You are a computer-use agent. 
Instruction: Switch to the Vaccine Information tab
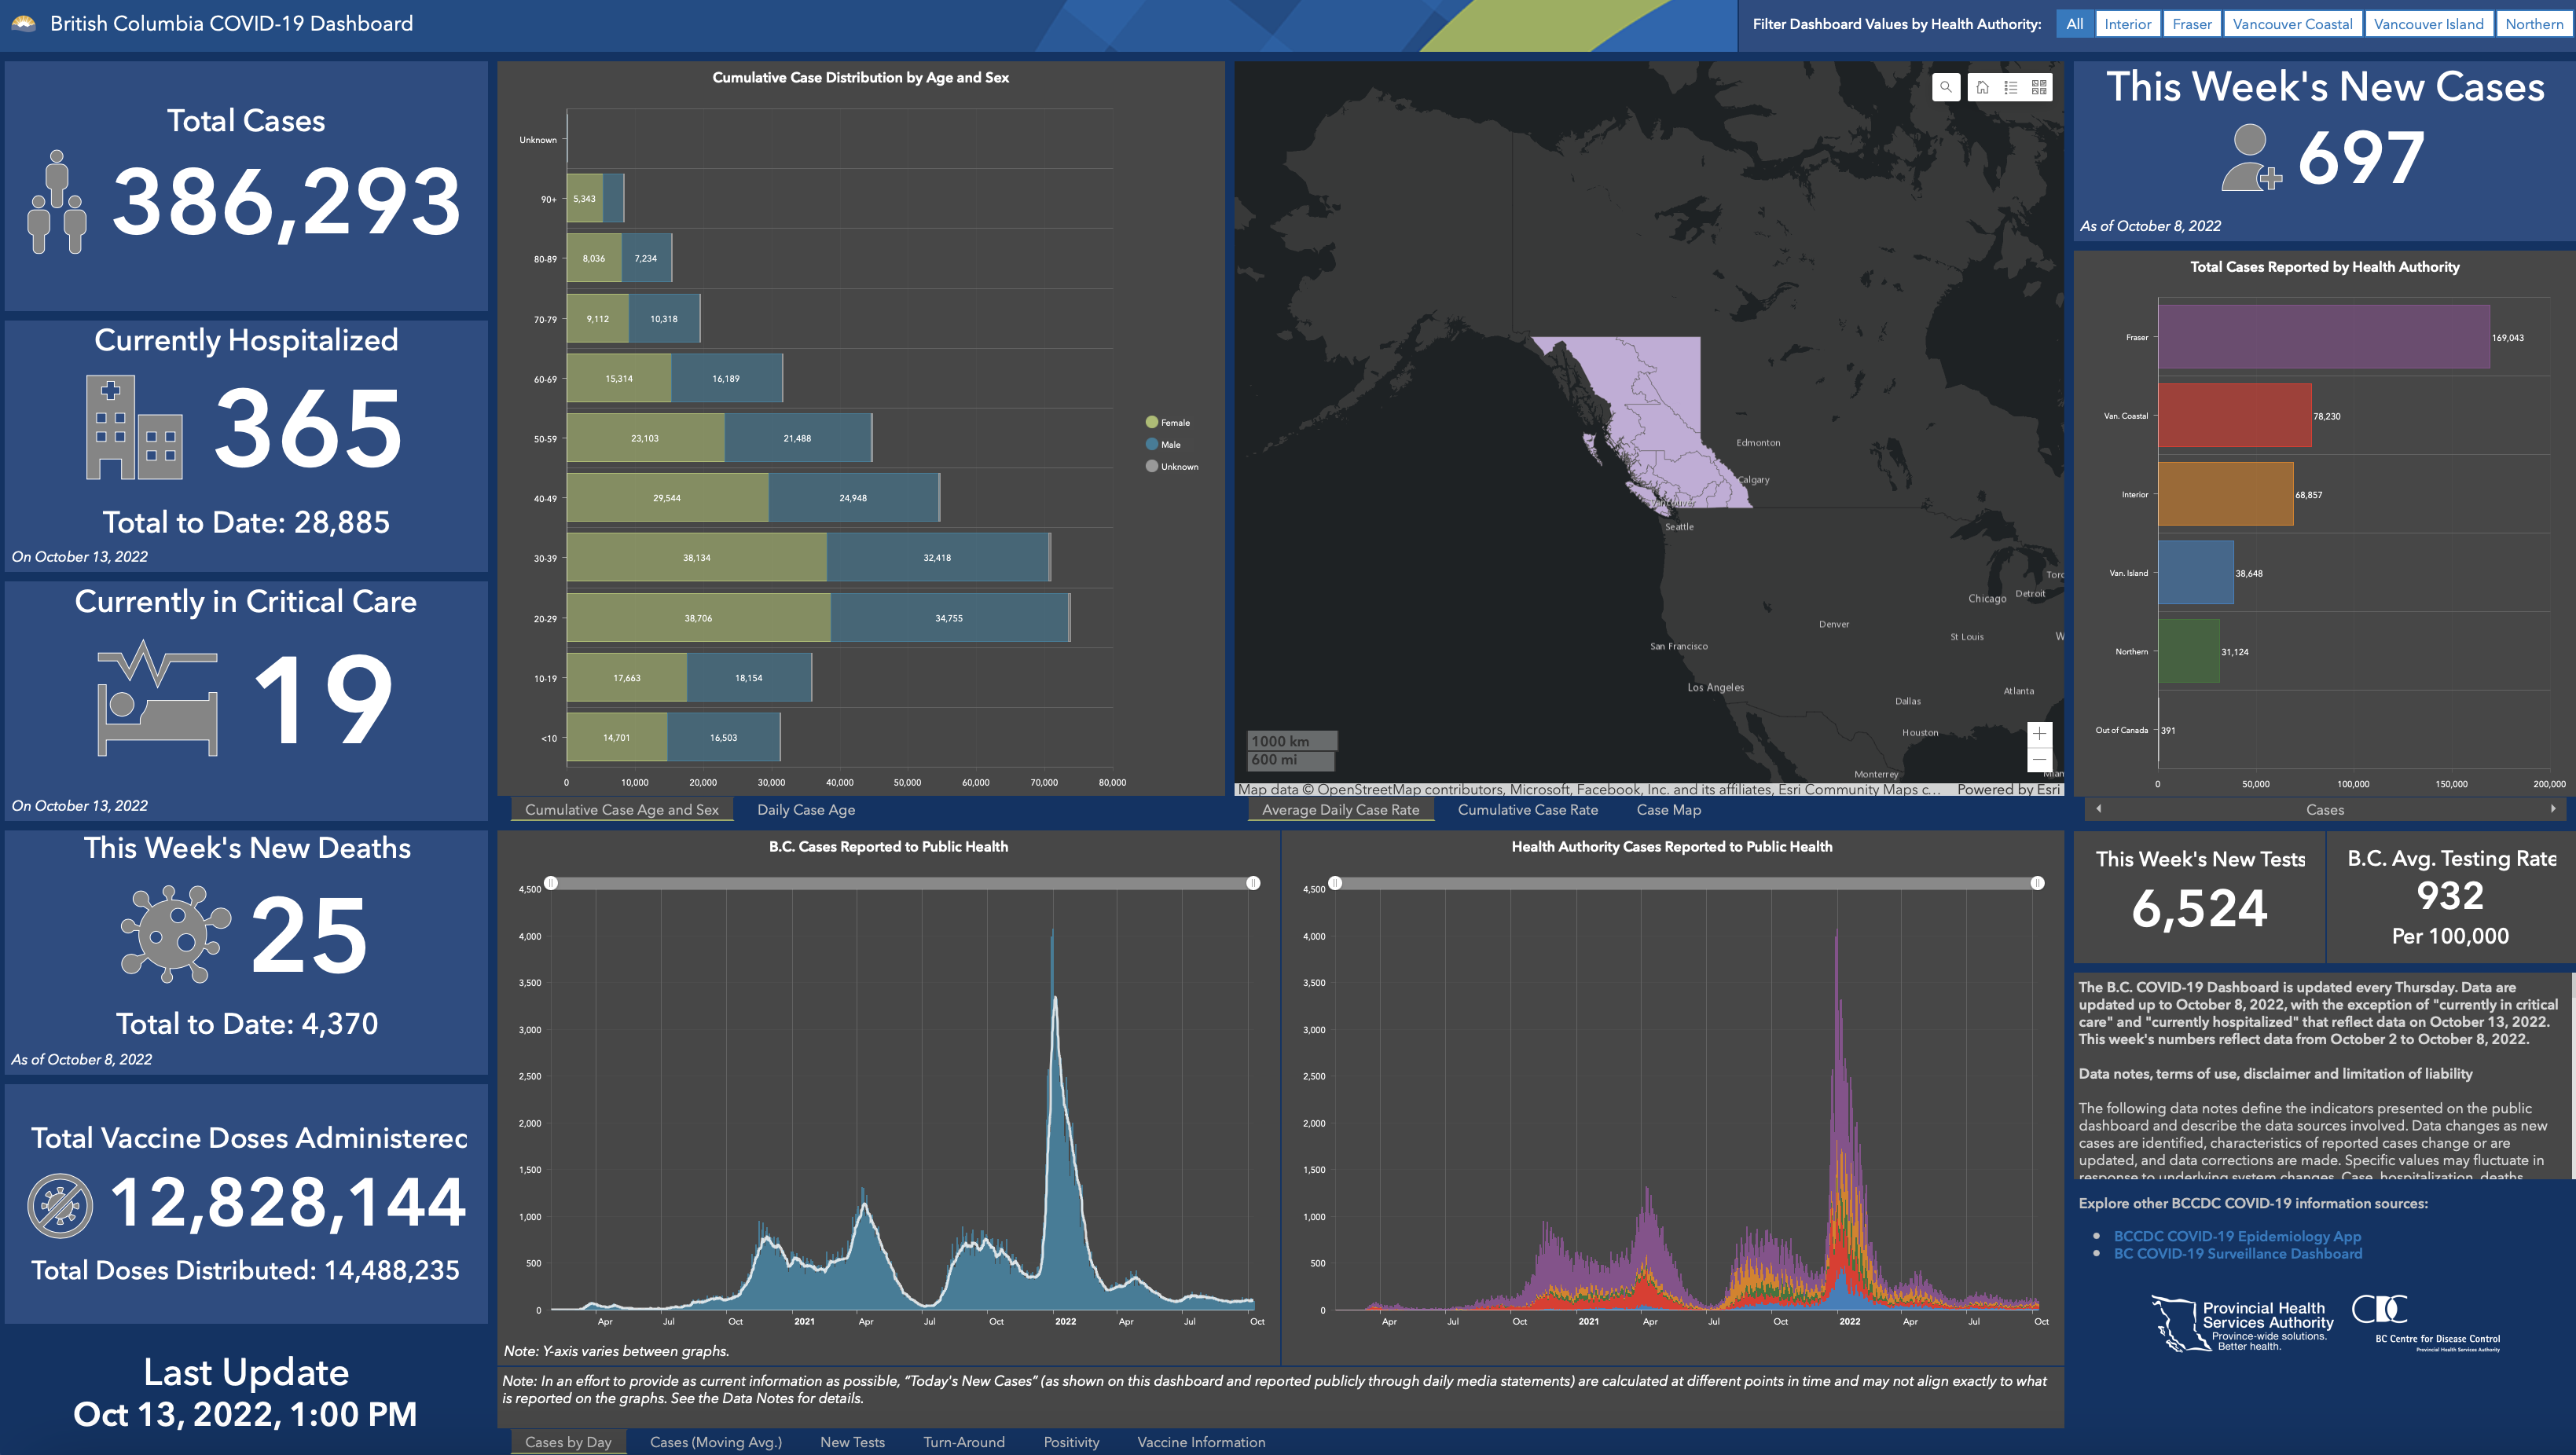pos(1200,1442)
